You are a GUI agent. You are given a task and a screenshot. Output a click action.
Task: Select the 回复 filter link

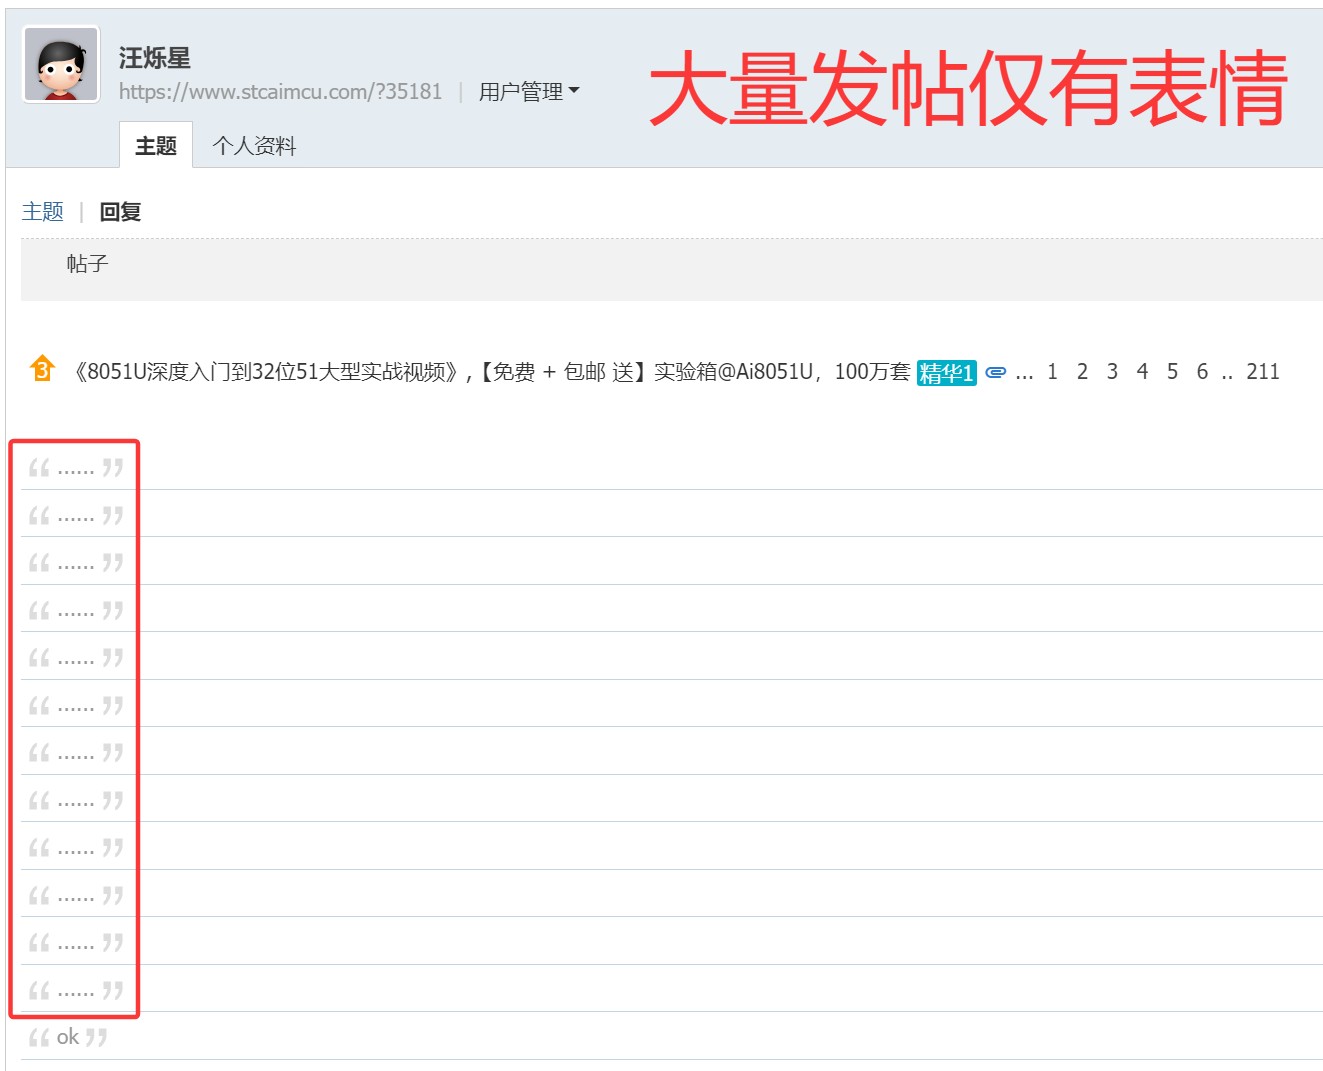(118, 211)
